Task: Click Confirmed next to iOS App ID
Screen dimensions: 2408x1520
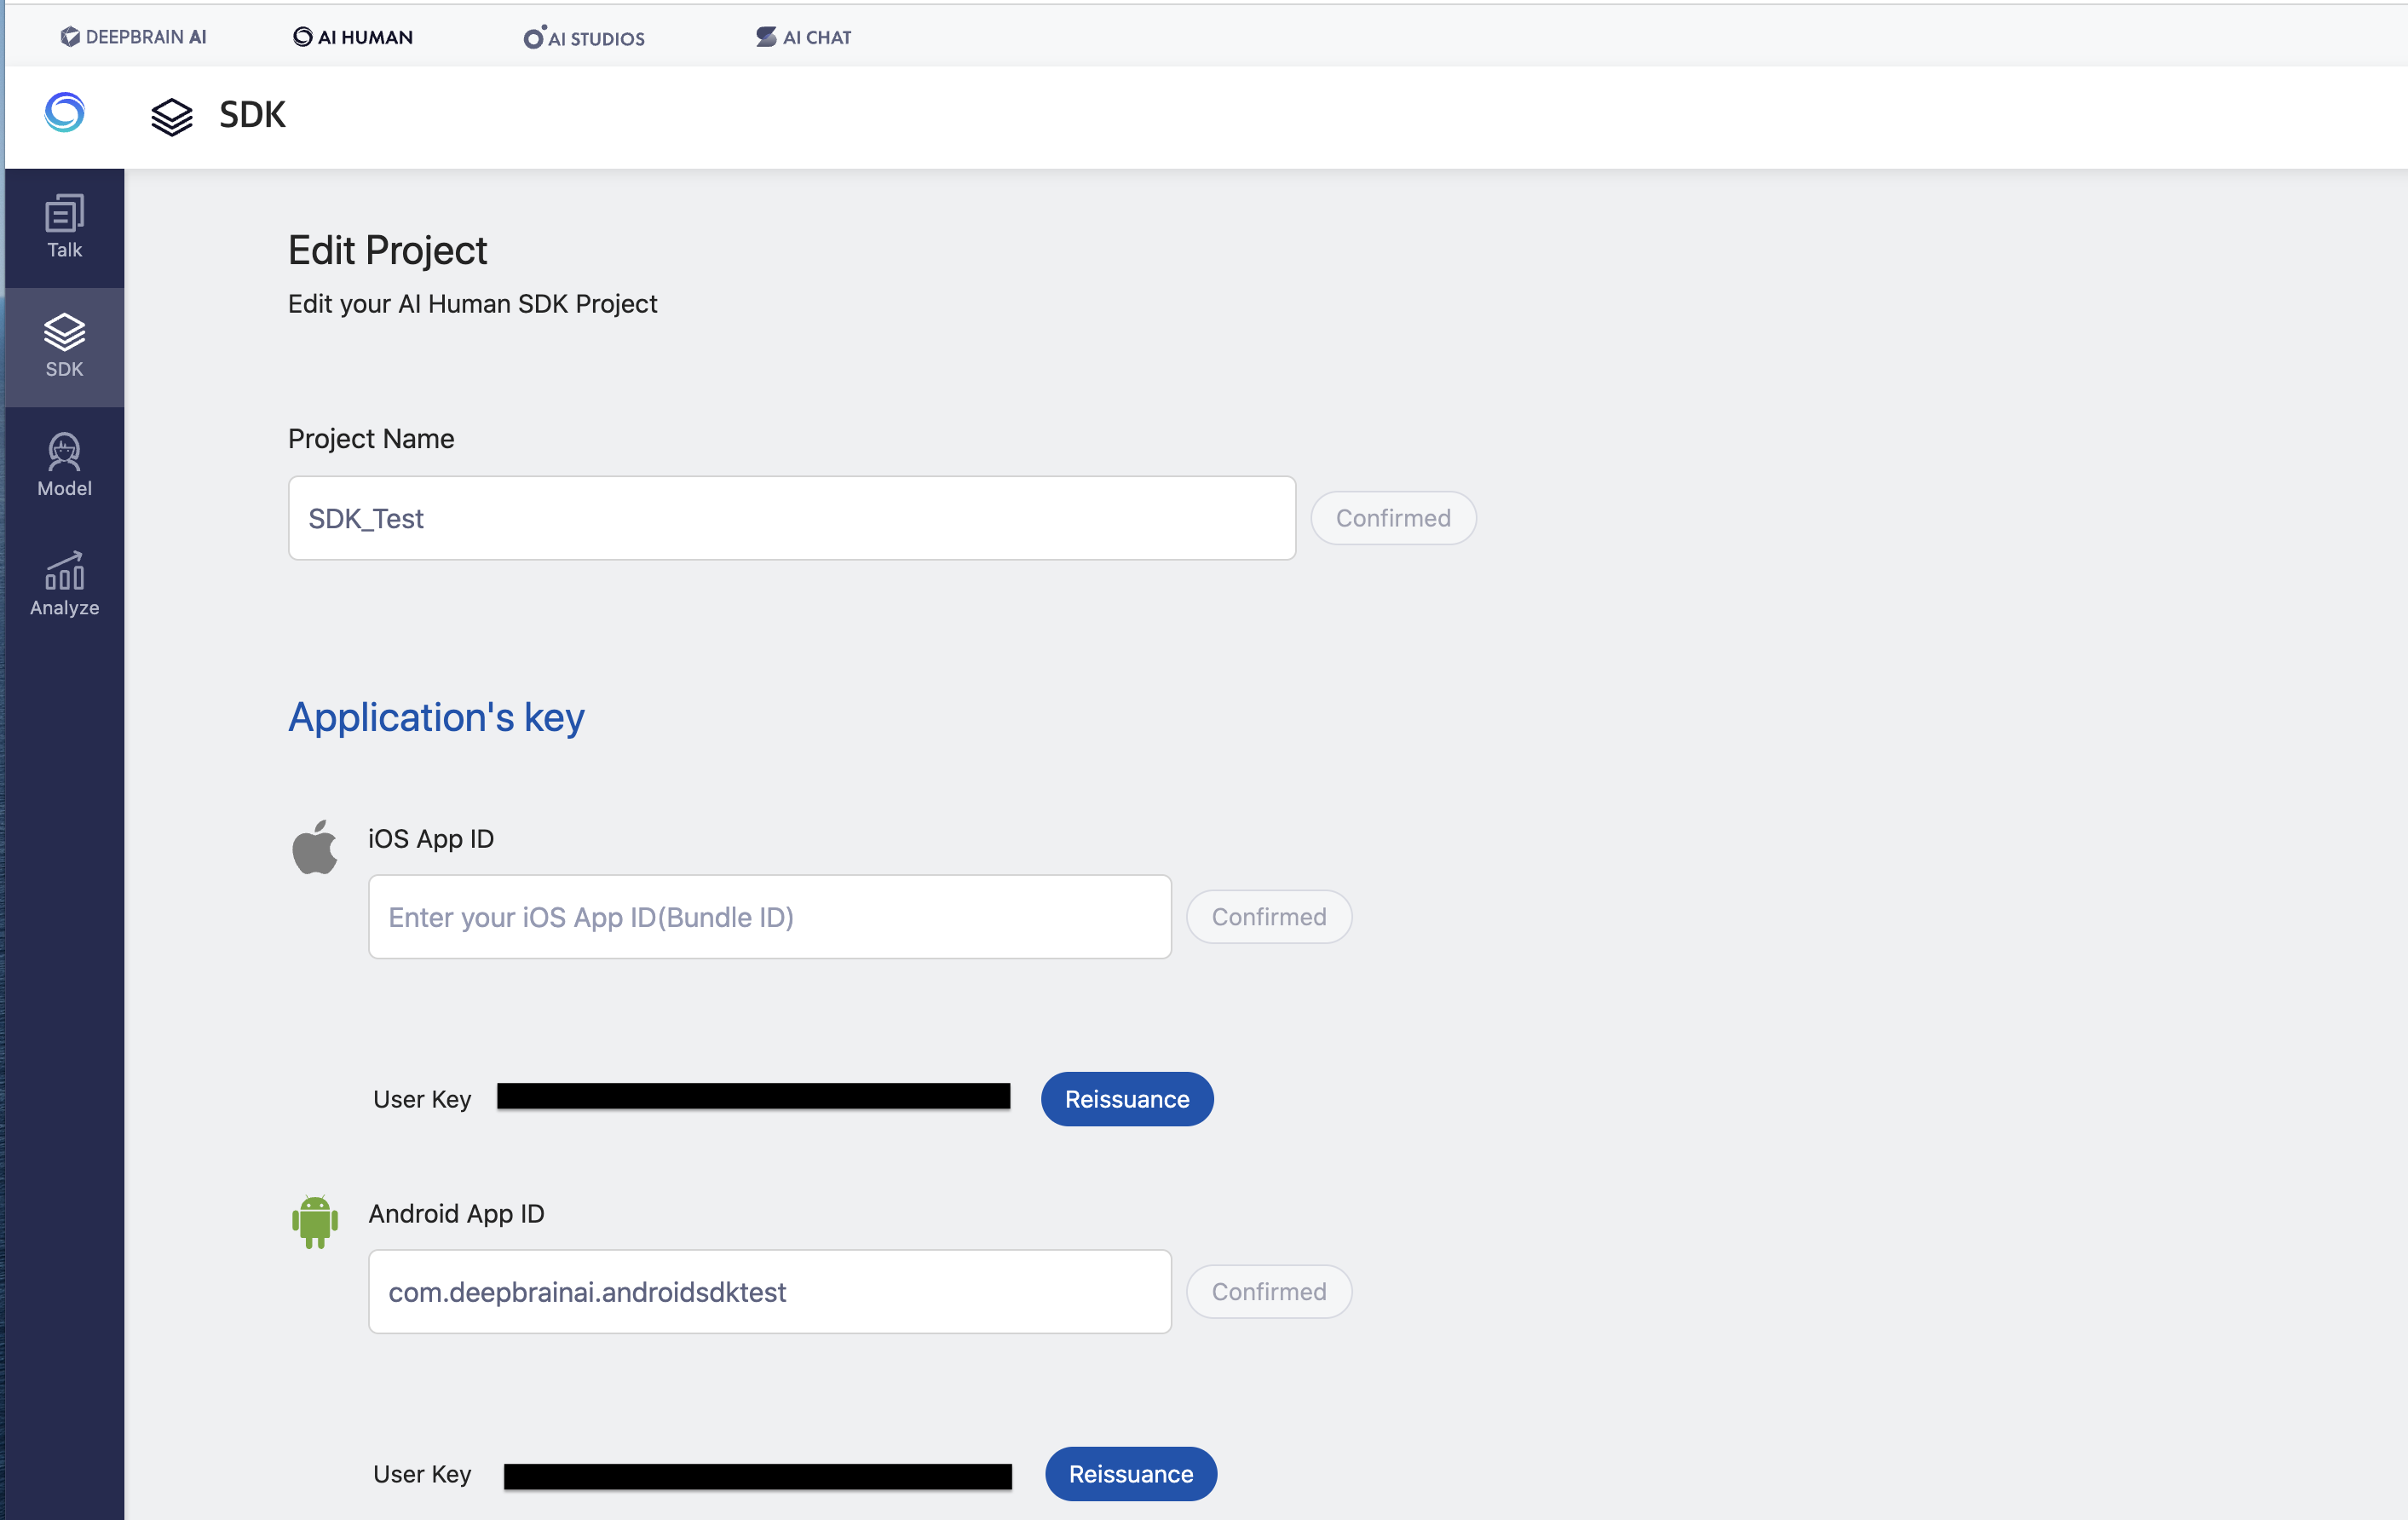Action: coord(1269,917)
